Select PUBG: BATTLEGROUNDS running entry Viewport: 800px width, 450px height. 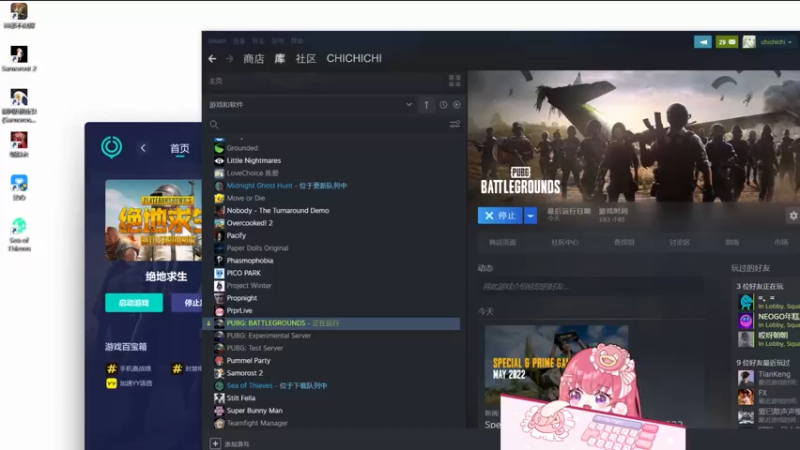(x=332, y=323)
